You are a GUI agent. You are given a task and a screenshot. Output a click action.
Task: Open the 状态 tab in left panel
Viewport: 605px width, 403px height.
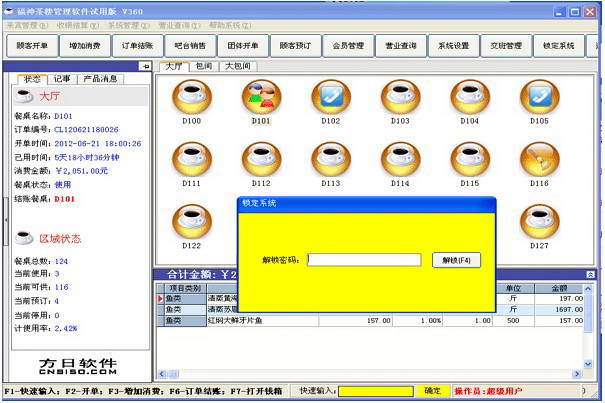point(32,79)
